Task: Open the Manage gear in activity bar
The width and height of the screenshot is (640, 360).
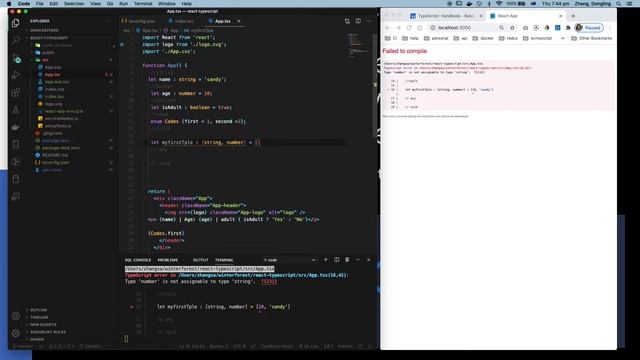Action: [x=16, y=333]
